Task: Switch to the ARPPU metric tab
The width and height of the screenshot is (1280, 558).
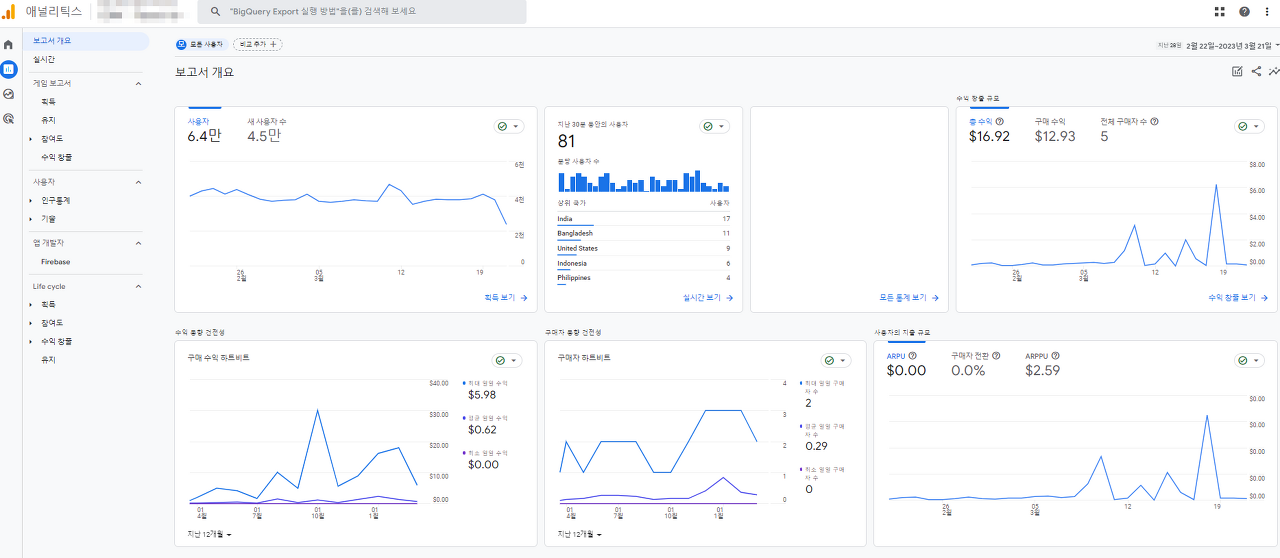Action: point(1042,364)
